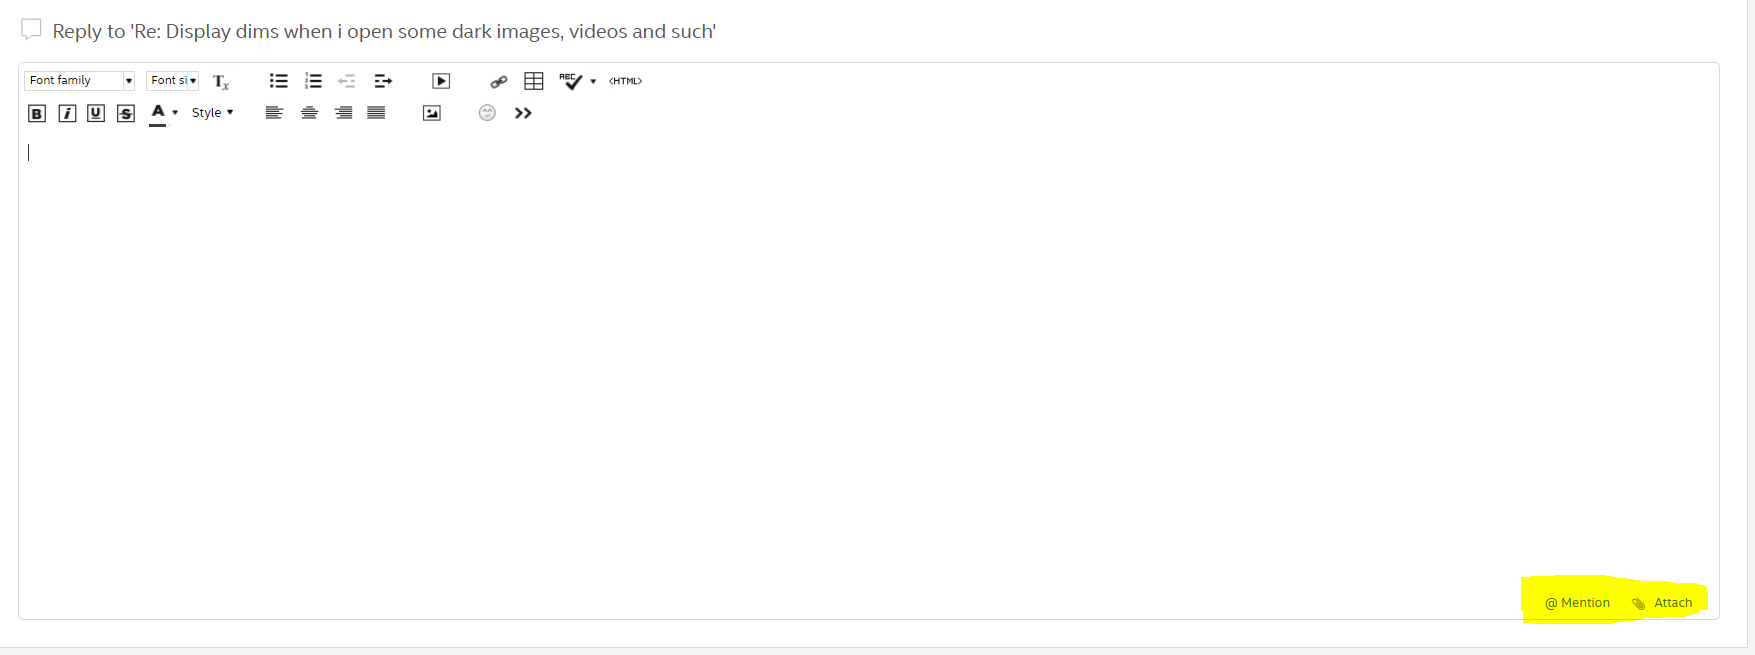Image resolution: width=1755 pixels, height=655 pixels.
Task: Click the insert photo icon
Action: [x=432, y=113]
